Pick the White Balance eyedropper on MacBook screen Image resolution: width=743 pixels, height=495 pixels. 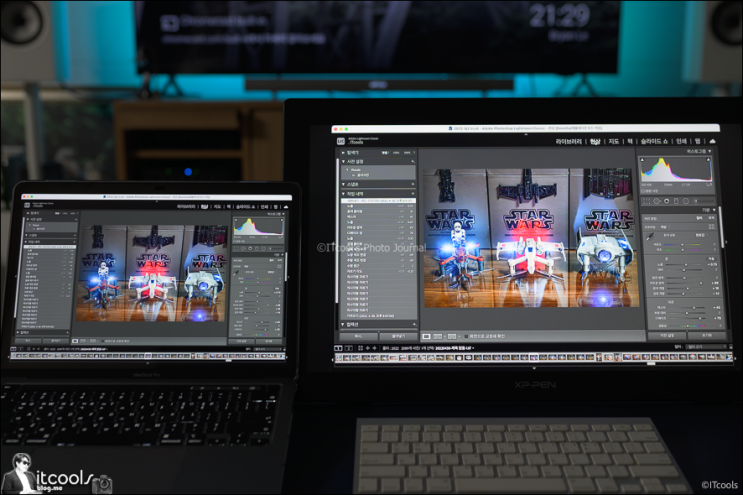(x=236, y=273)
